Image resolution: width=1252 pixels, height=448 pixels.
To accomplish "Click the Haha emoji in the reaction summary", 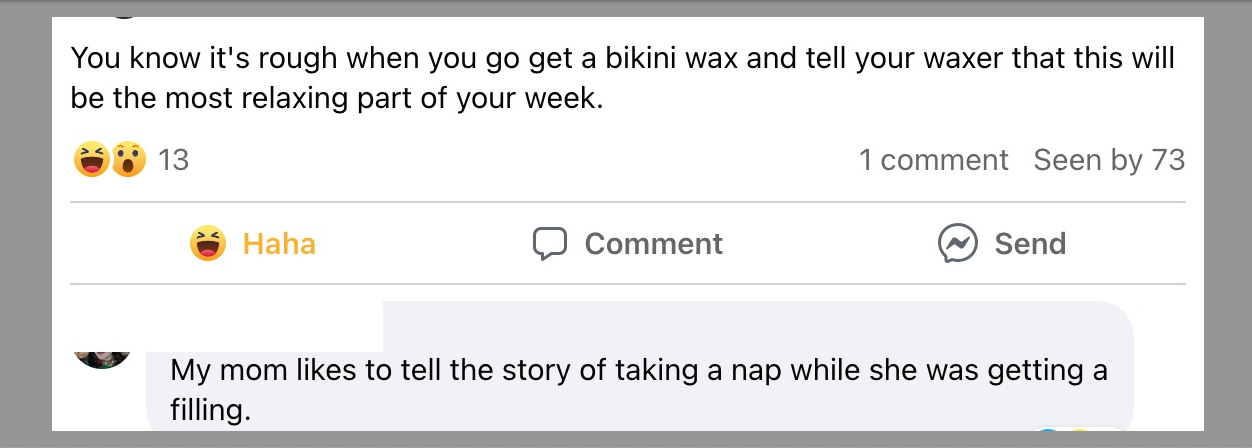I will (x=91, y=159).
